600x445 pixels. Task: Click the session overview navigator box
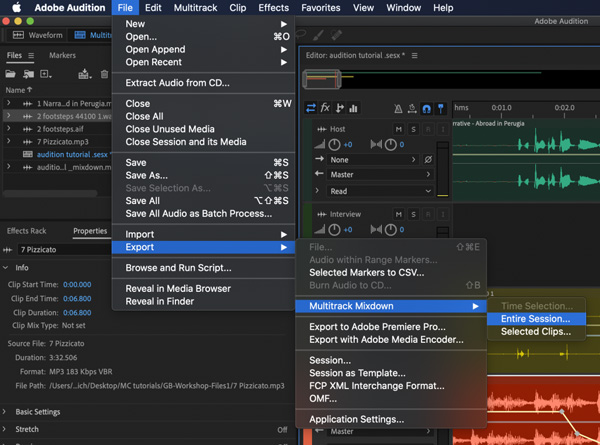point(322,79)
